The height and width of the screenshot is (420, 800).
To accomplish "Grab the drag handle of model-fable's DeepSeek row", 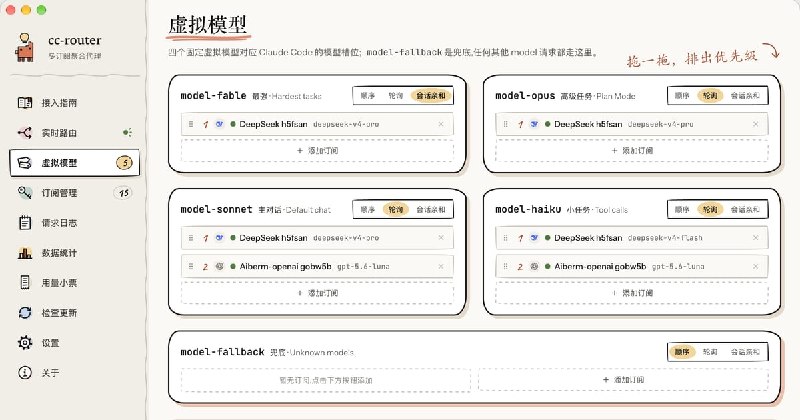I will pyautogui.click(x=191, y=124).
